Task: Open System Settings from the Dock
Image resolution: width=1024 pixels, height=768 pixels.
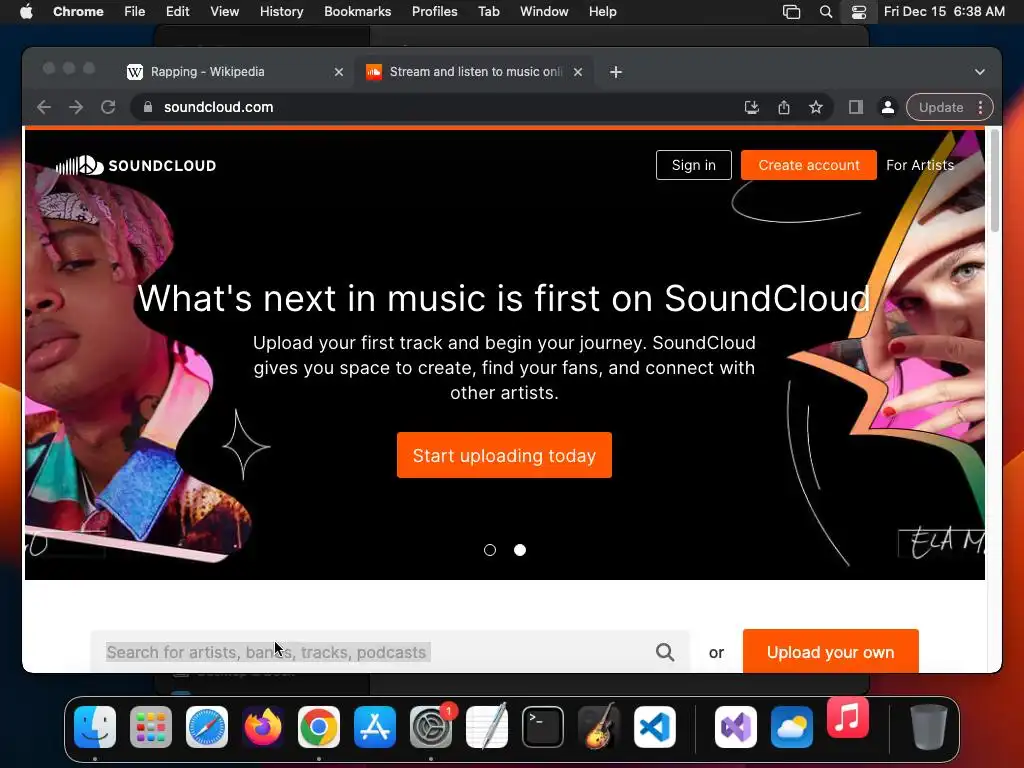Action: click(430, 727)
